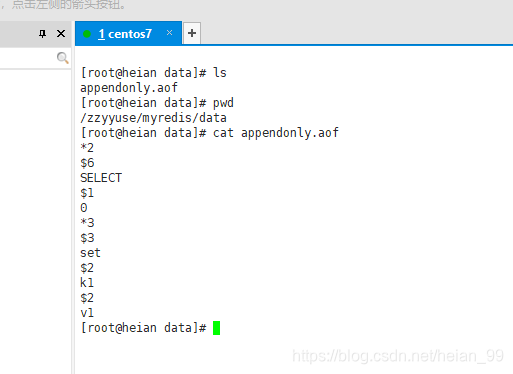Pin the side panel with the pushpin icon
Viewport: 513px width, 374px height.
(42, 34)
